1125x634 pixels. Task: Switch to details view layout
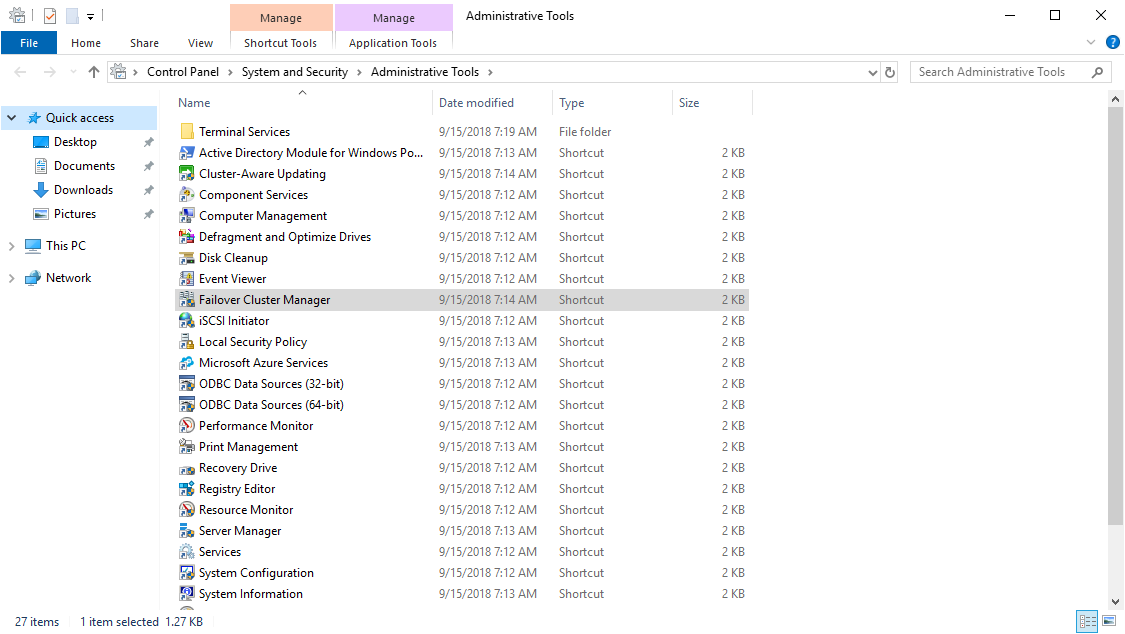pyautogui.click(x=1088, y=621)
